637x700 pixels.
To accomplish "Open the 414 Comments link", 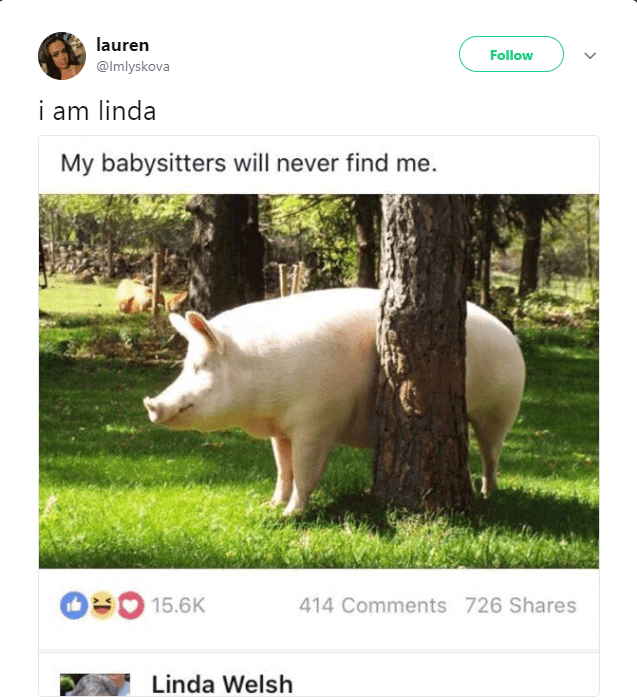I will click(x=373, y=606).
